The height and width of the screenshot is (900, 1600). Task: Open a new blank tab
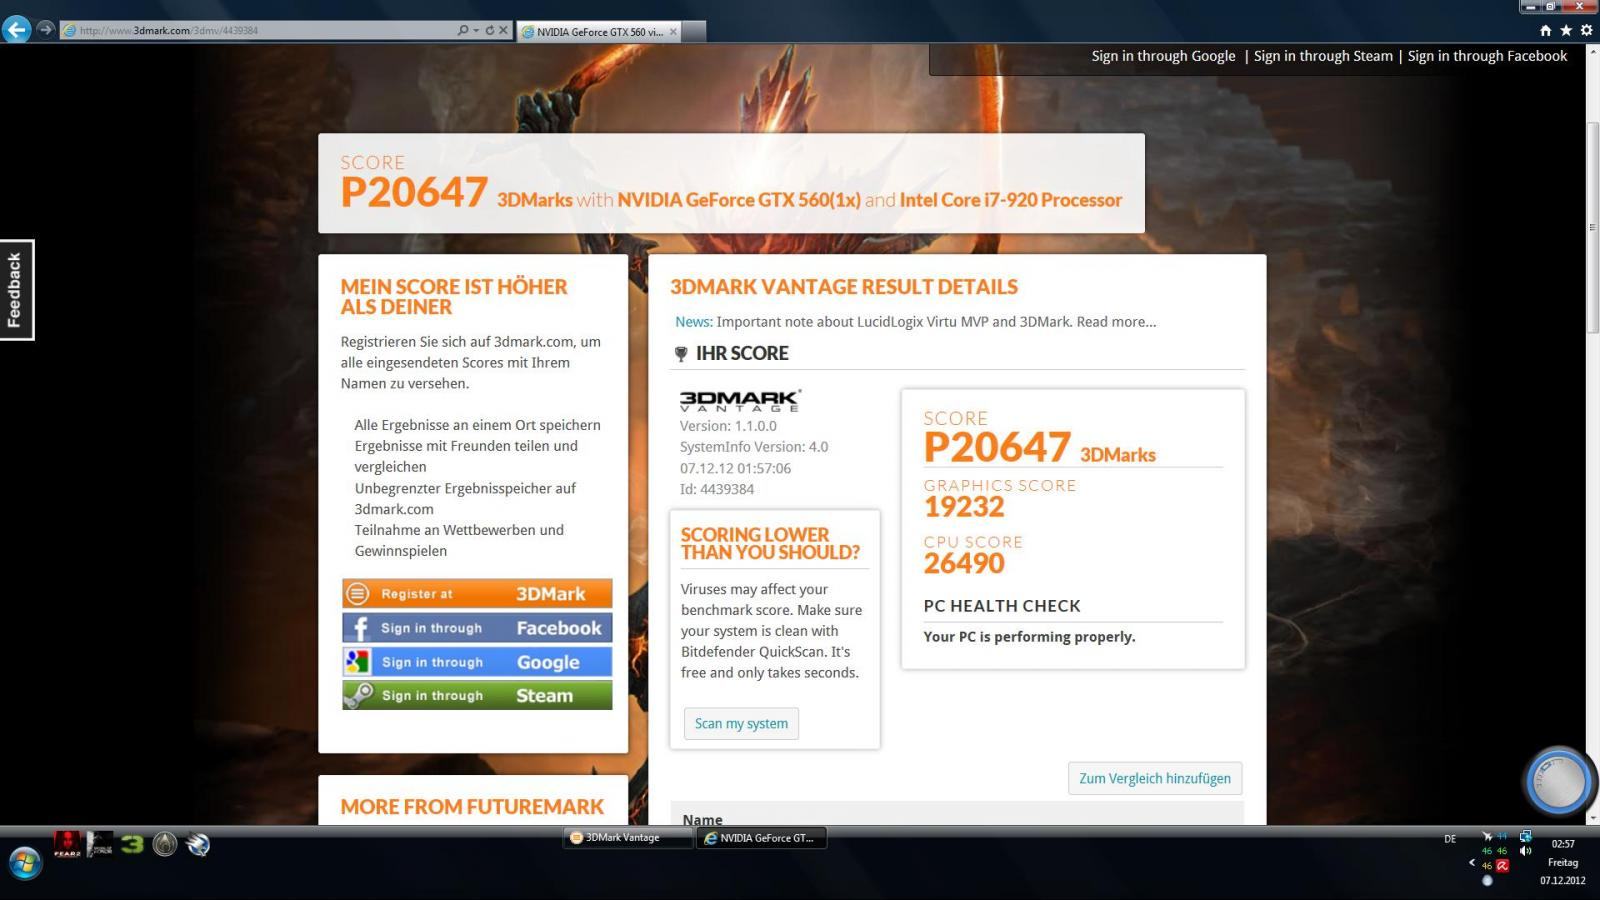click(x=694, y=32)
